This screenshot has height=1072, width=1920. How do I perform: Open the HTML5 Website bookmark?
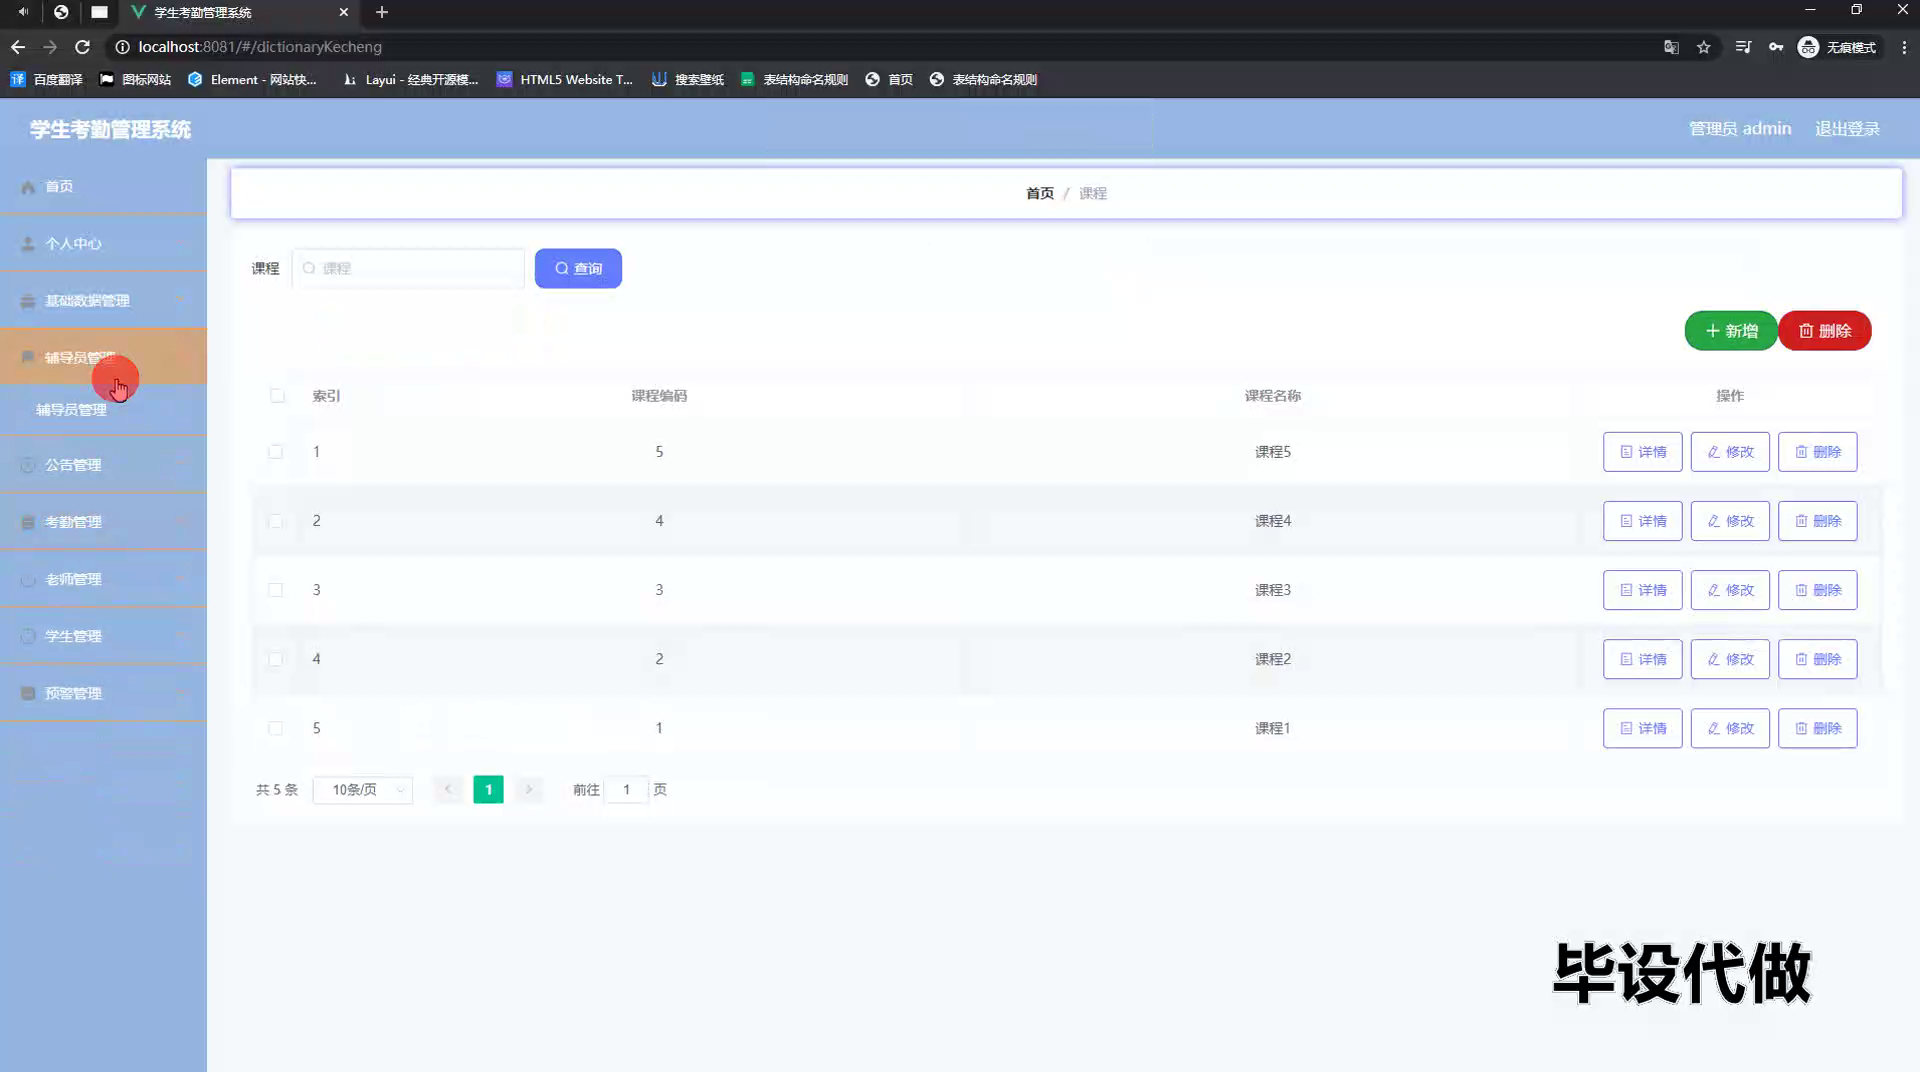pos(565,80)
